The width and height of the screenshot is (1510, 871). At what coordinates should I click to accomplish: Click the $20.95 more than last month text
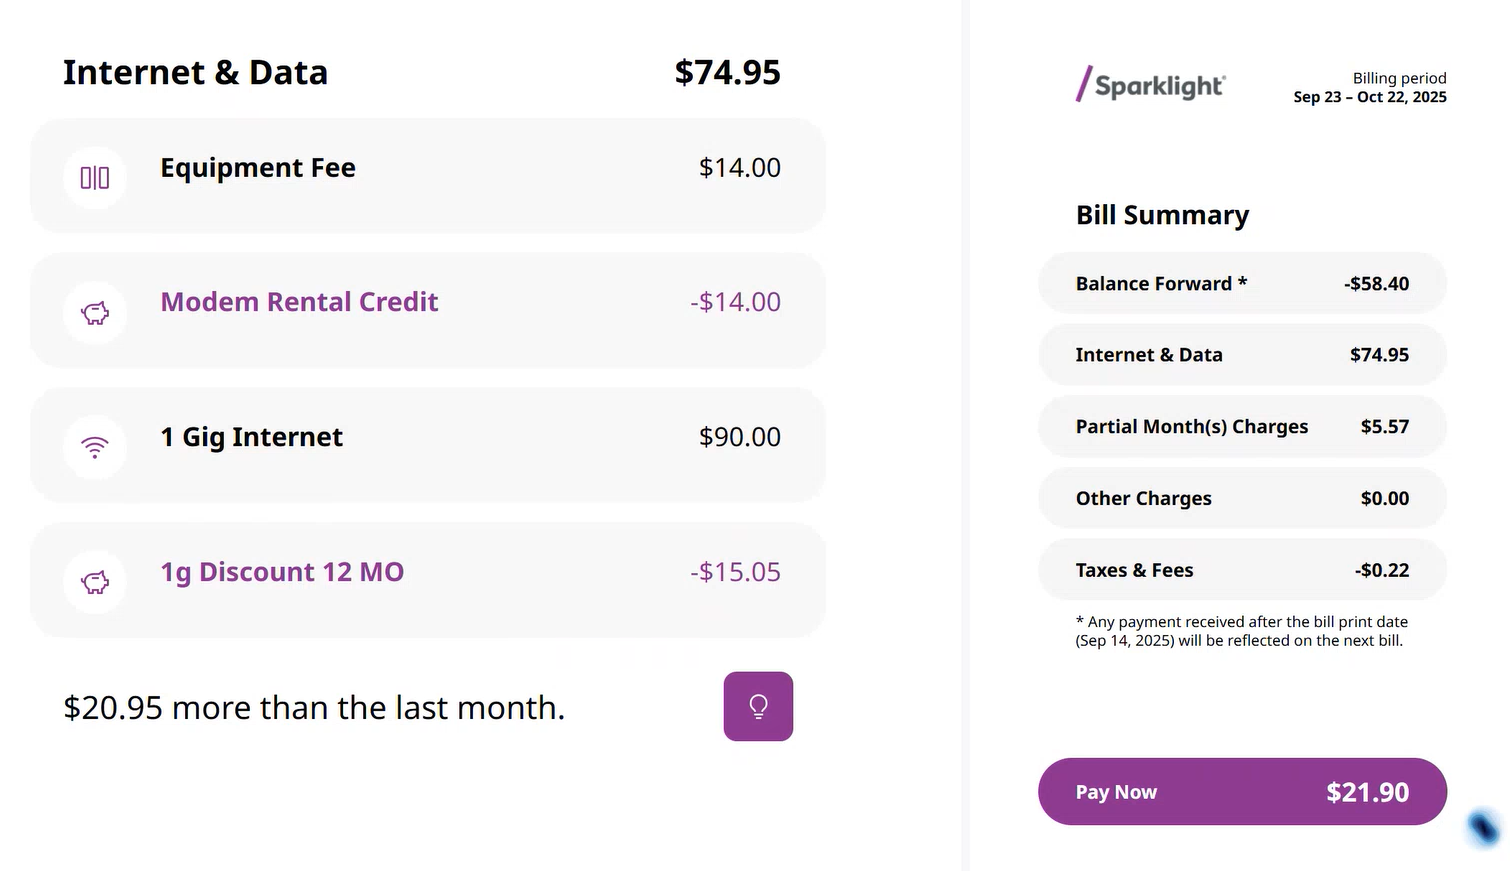314,708
